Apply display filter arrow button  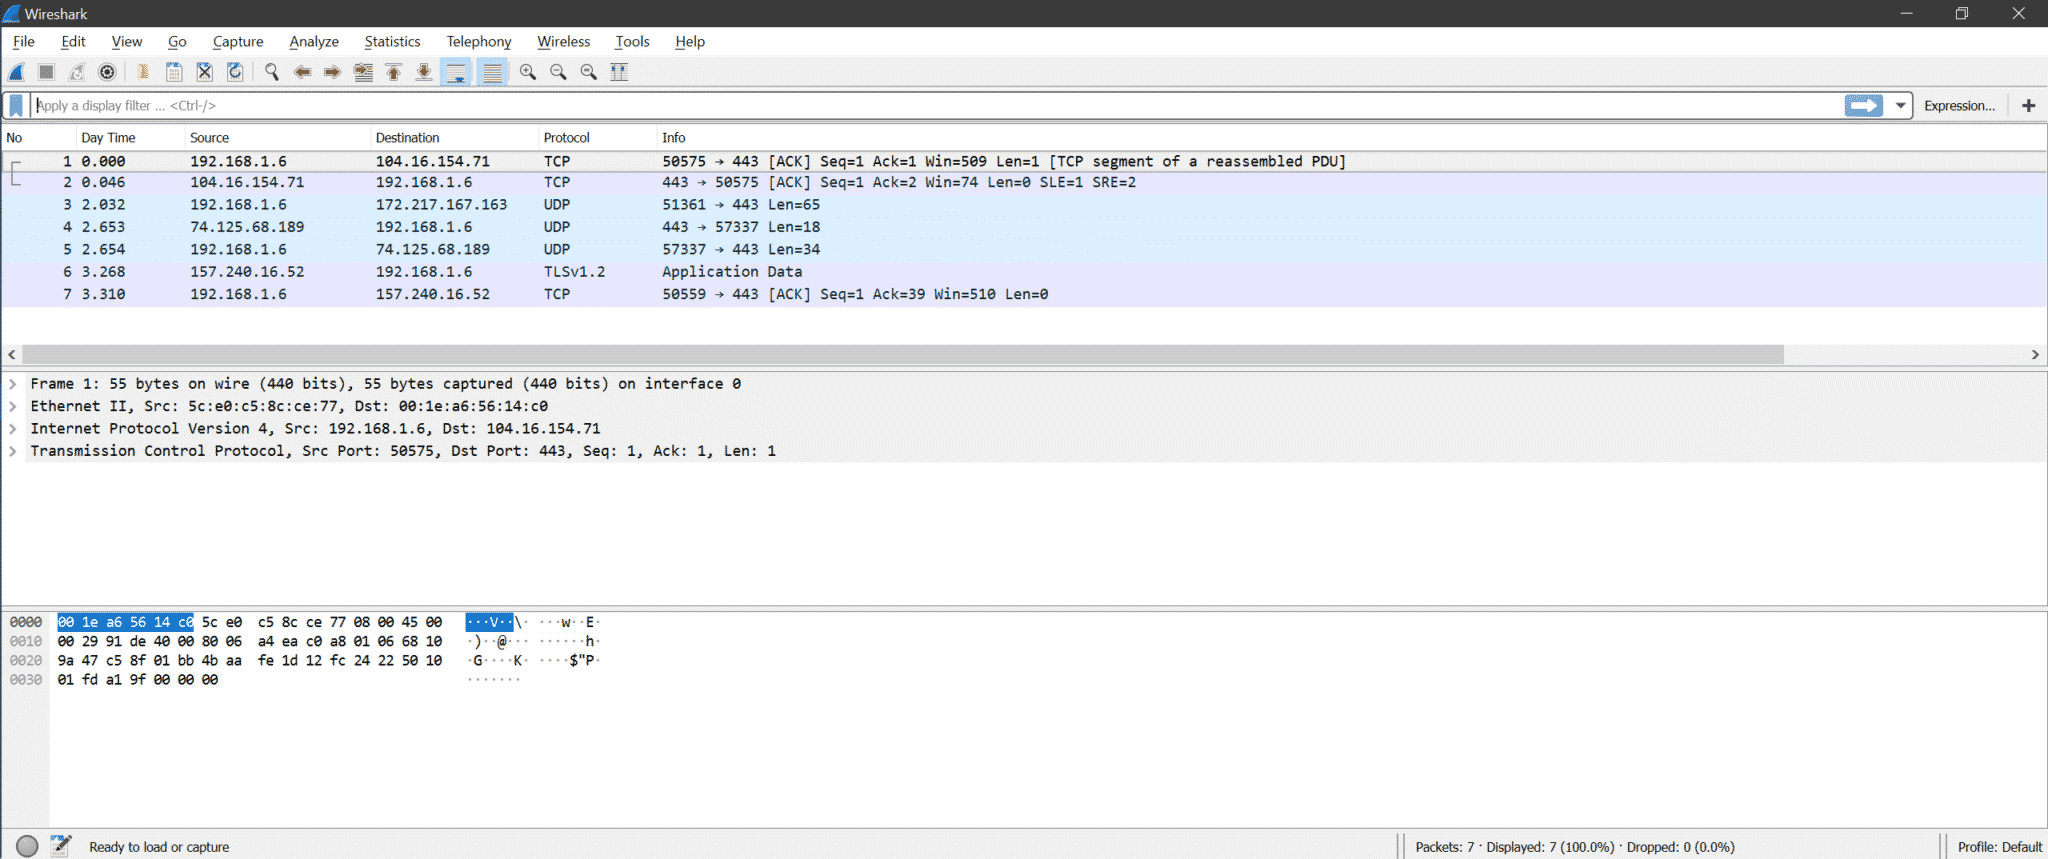[x=1863, y=106]
